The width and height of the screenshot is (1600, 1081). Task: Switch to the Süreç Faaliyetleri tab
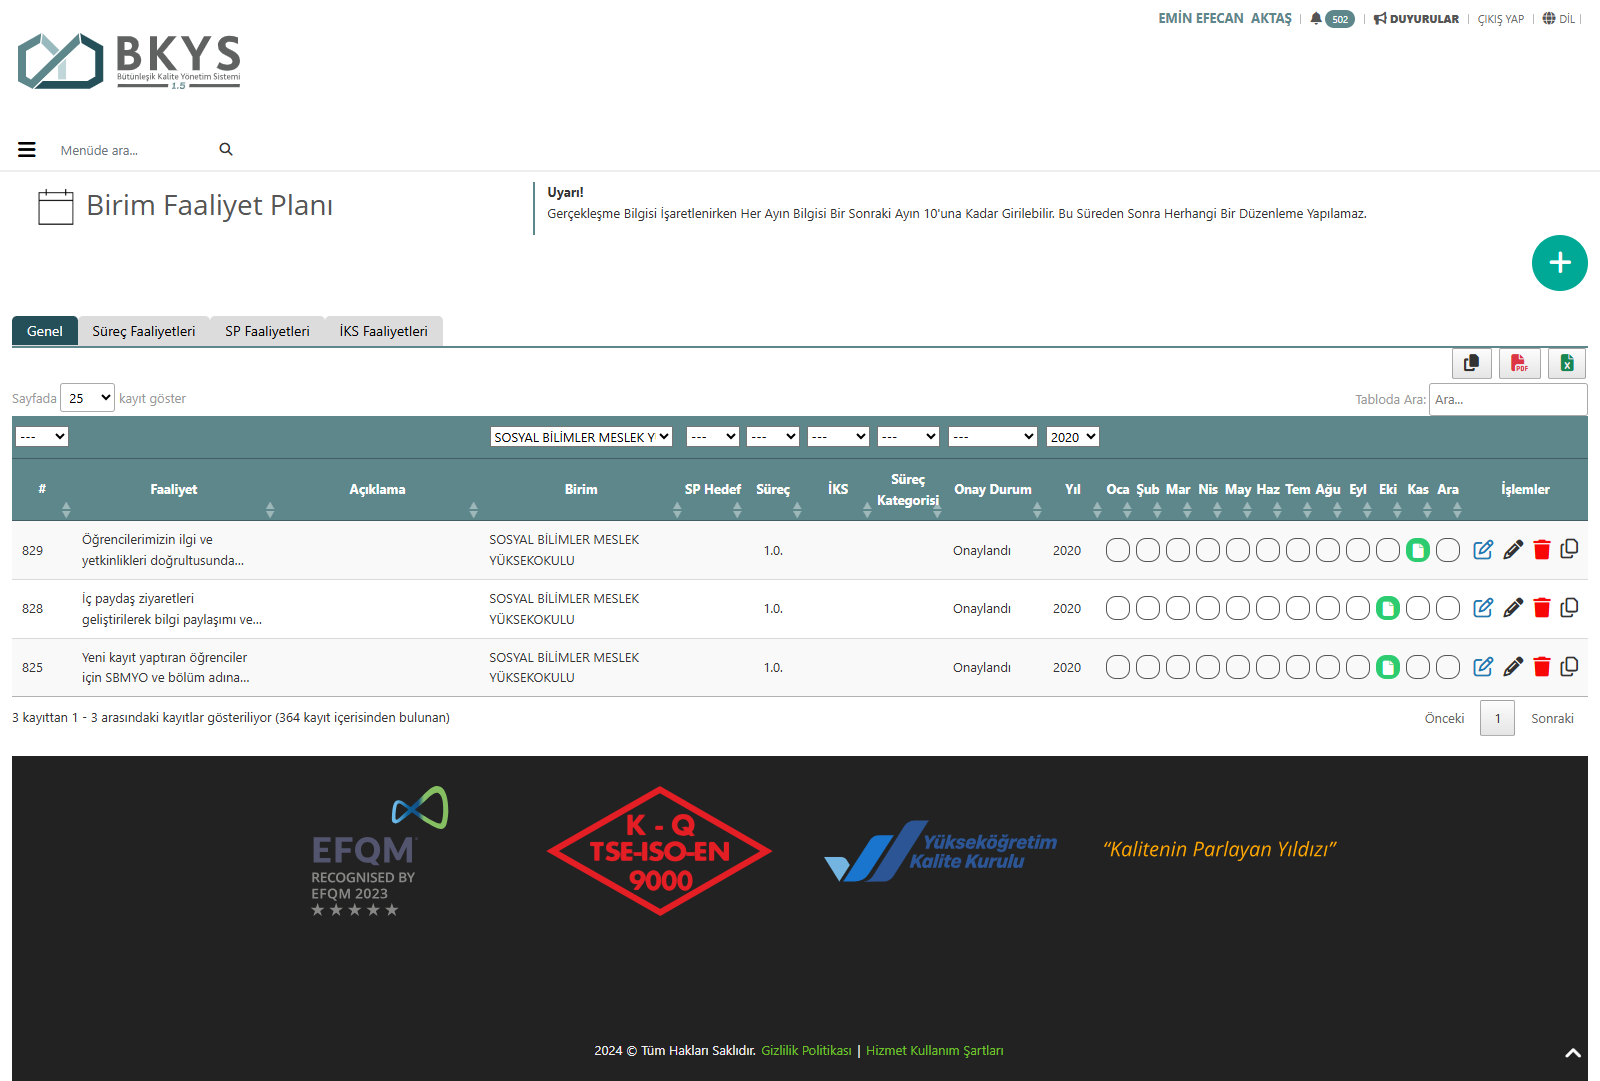pos(144,331)
